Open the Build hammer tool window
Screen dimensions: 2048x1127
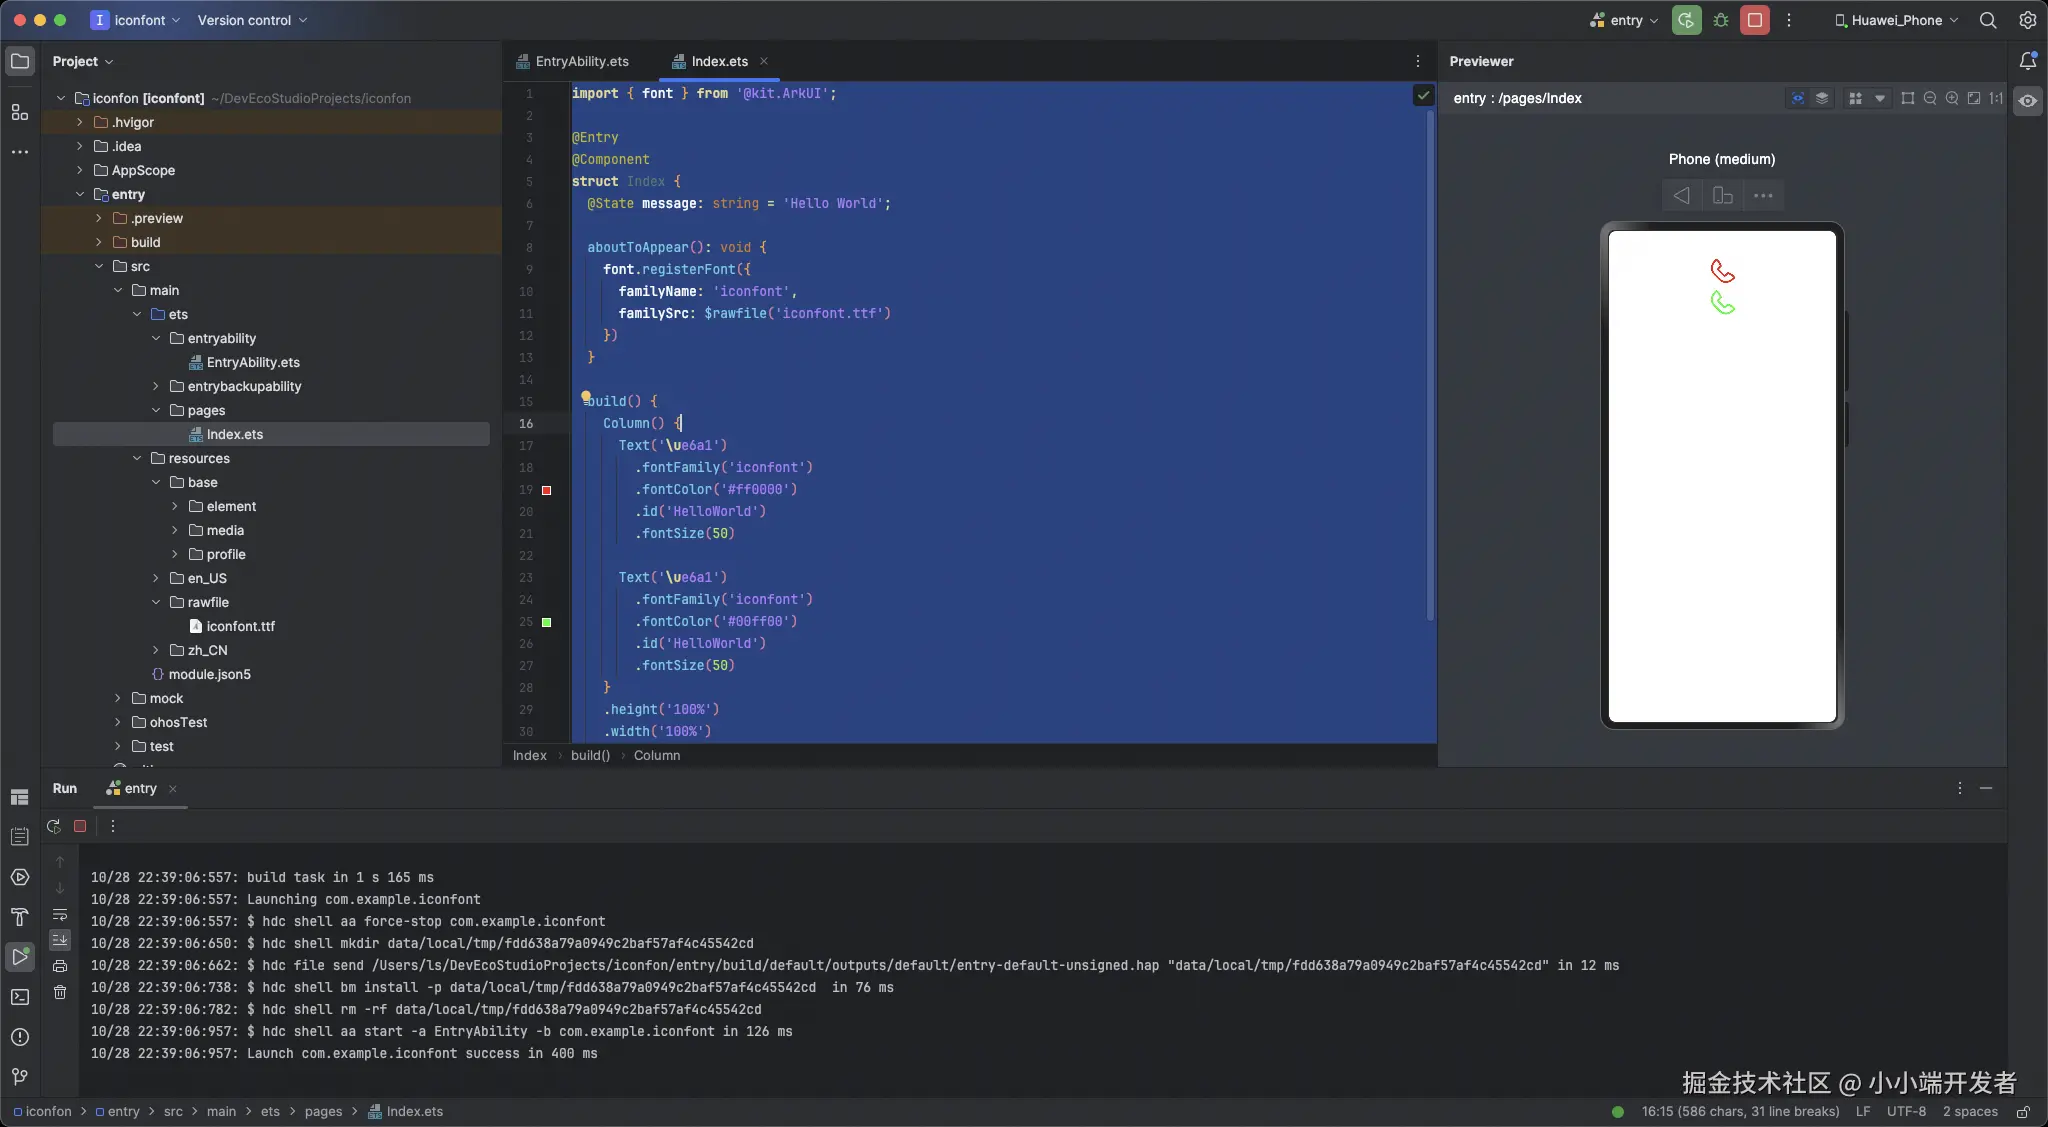click(x=19, y=917)
